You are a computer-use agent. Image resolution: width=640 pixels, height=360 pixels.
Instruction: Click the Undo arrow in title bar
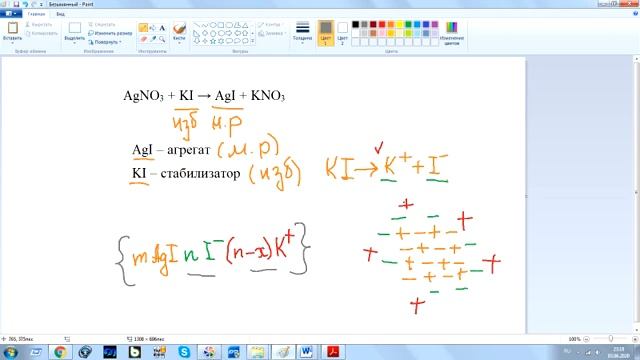click(x=25, y=4)
